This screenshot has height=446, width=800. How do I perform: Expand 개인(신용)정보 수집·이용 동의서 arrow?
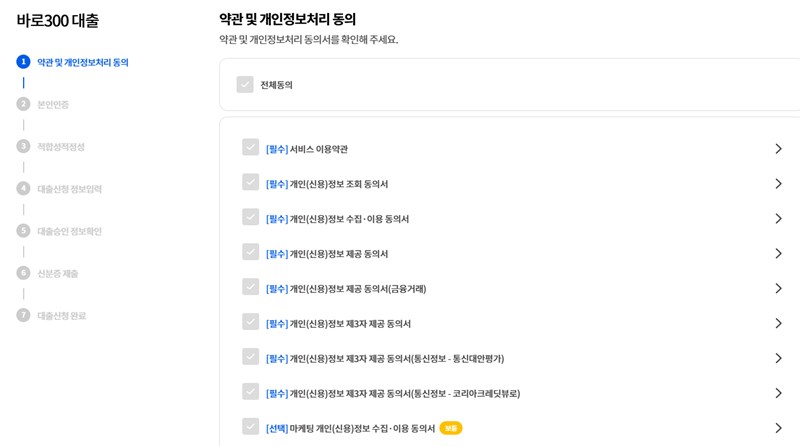778,219
